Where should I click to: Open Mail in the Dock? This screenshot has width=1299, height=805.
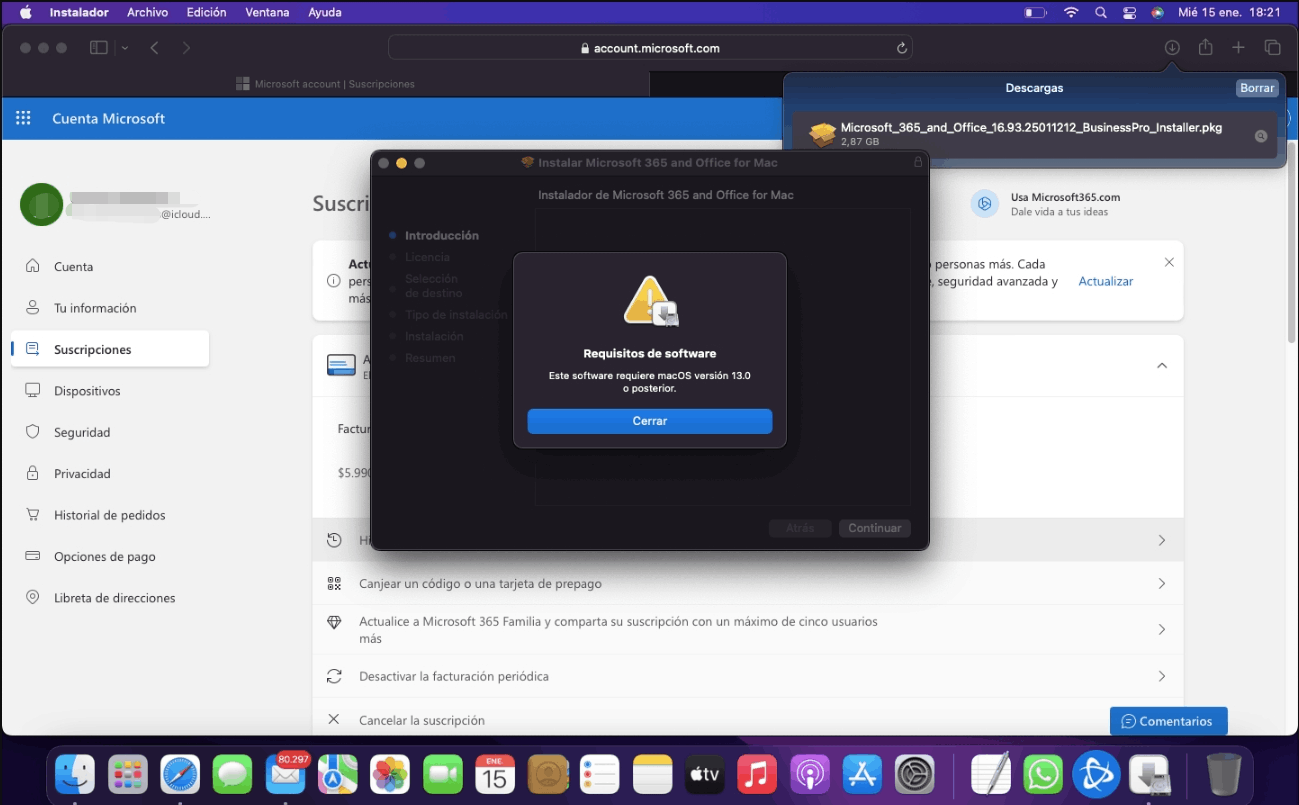(285, 774)
